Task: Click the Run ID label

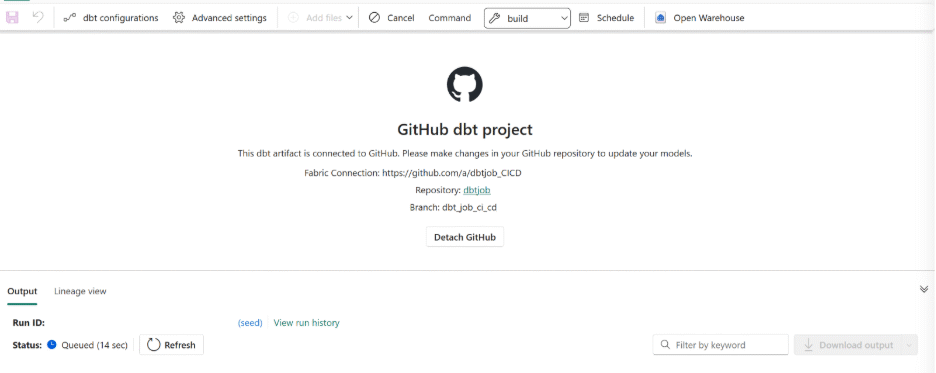Action: (29, 323)
